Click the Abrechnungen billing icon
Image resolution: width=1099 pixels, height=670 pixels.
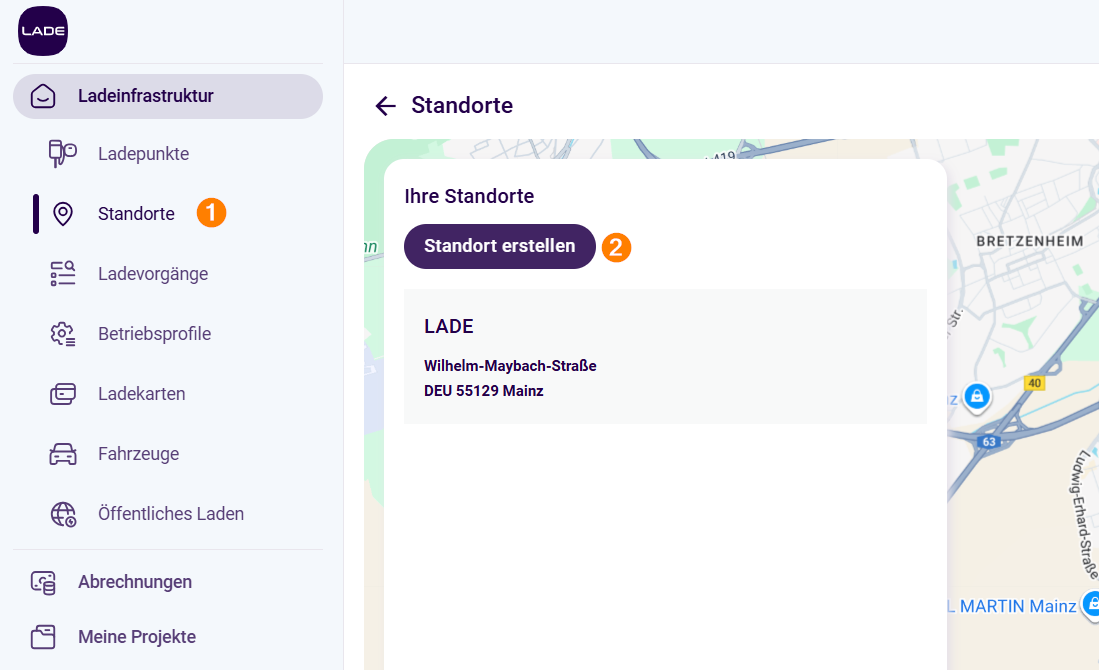coord(43,582)
